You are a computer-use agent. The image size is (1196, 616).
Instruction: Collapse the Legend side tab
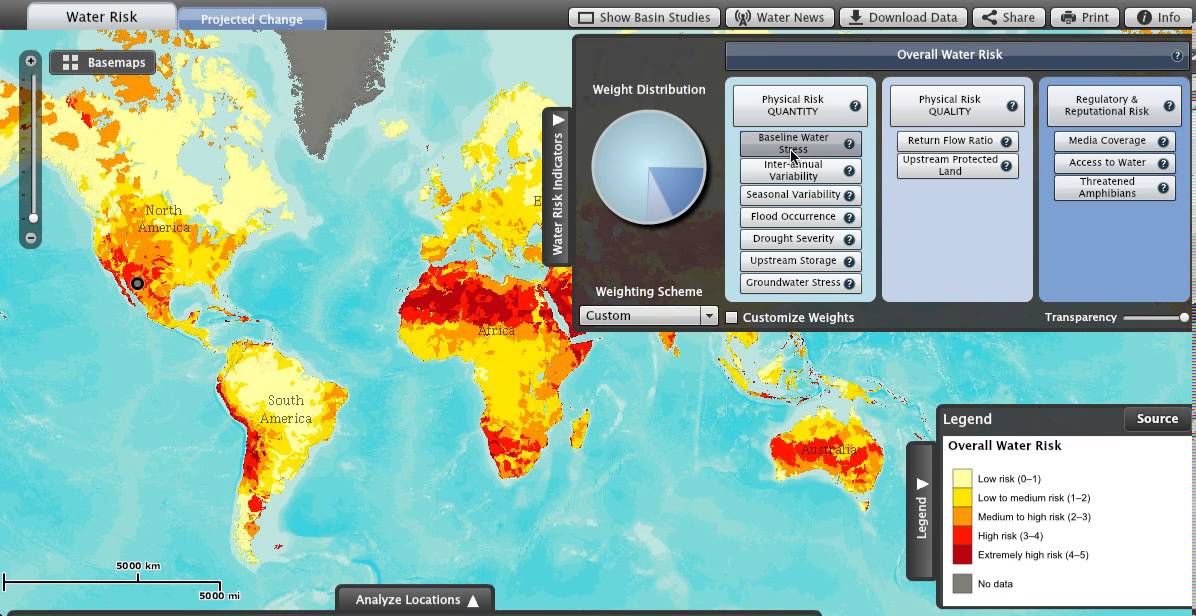[x=921, y=510]
